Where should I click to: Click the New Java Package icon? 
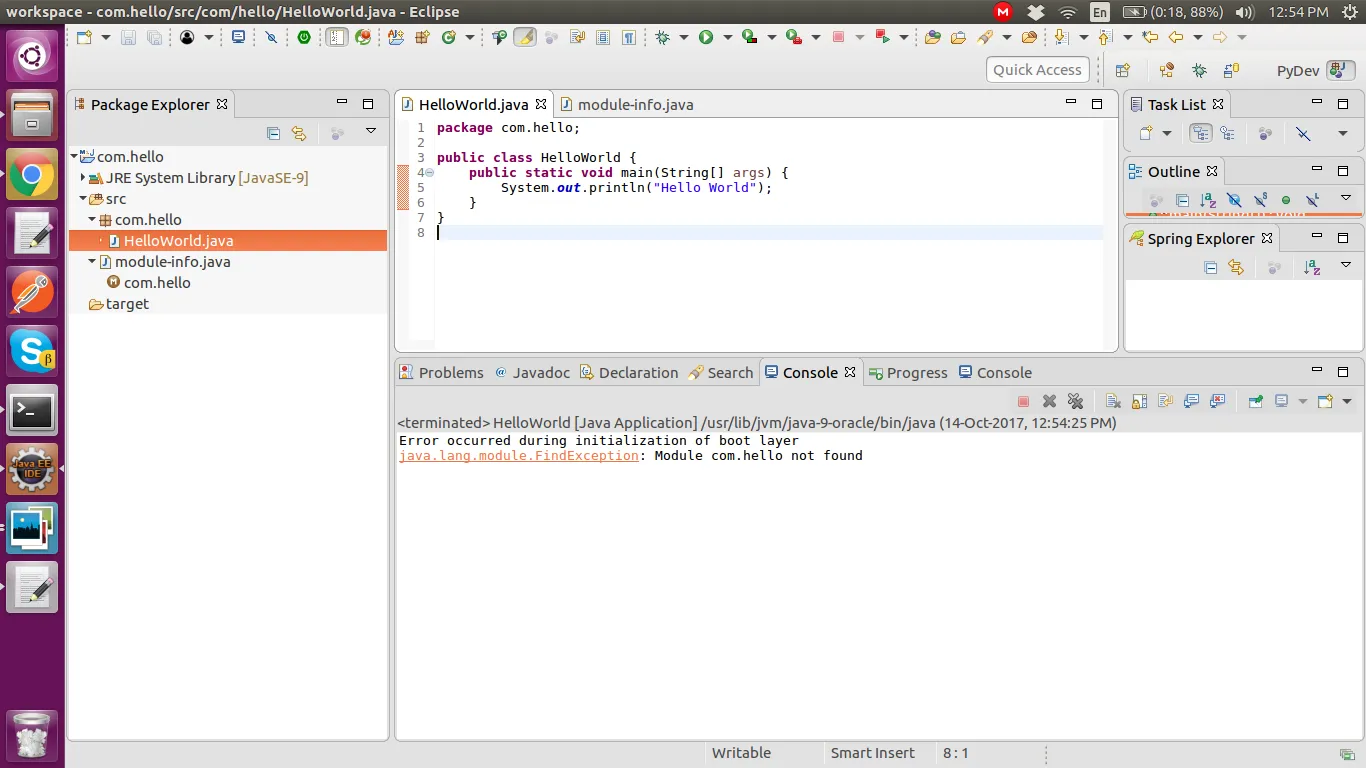pyautogui.click(x=421, y=37)
